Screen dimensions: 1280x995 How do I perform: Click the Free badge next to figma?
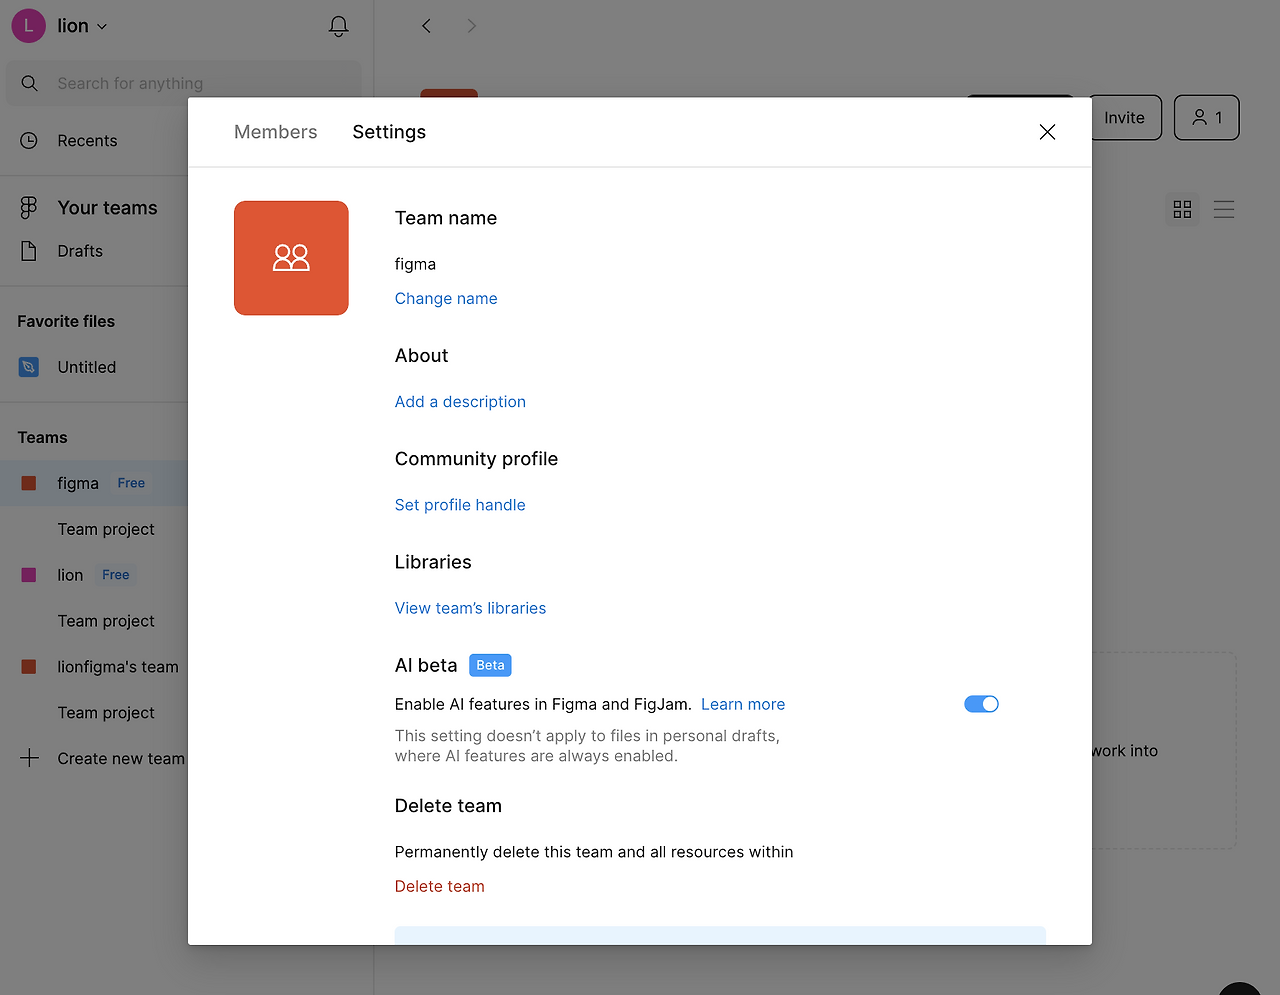pyautogui.click(x=131, y=483)
